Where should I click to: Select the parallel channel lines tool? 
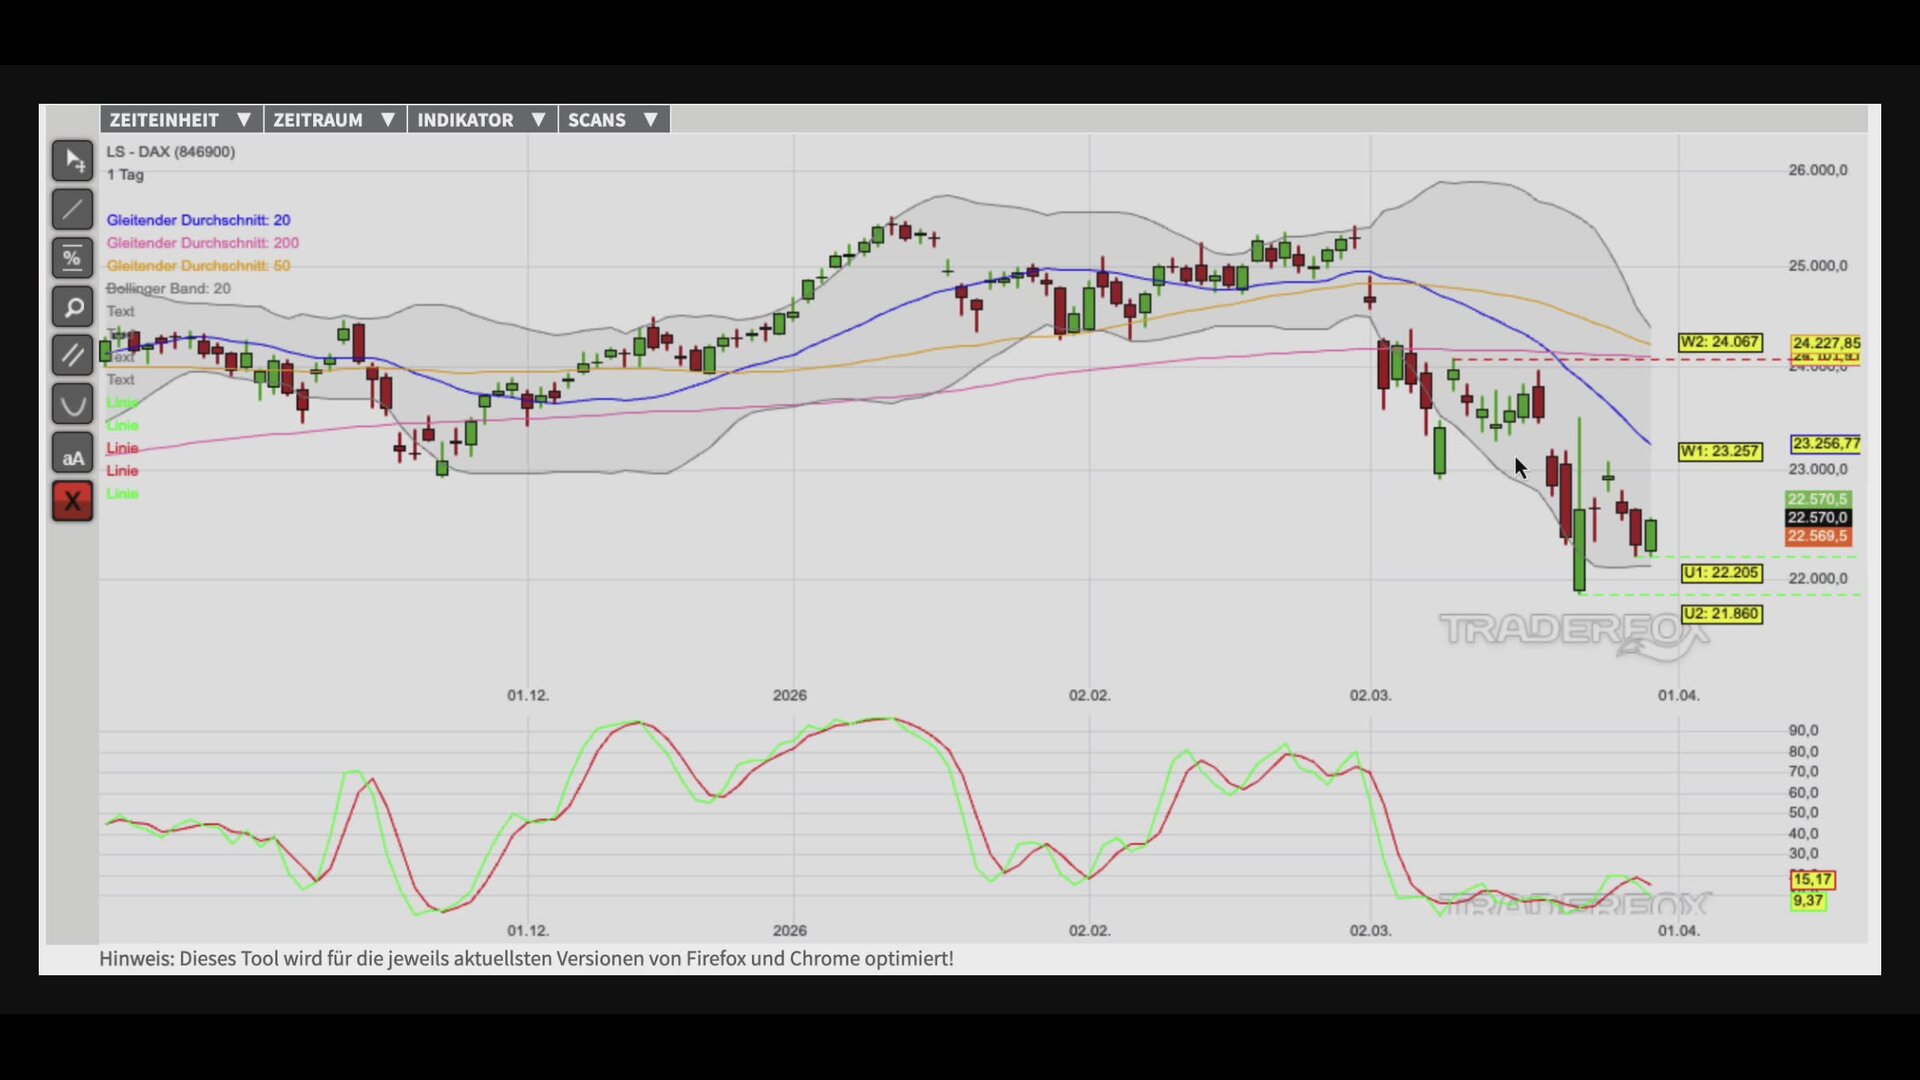[72, 355]
